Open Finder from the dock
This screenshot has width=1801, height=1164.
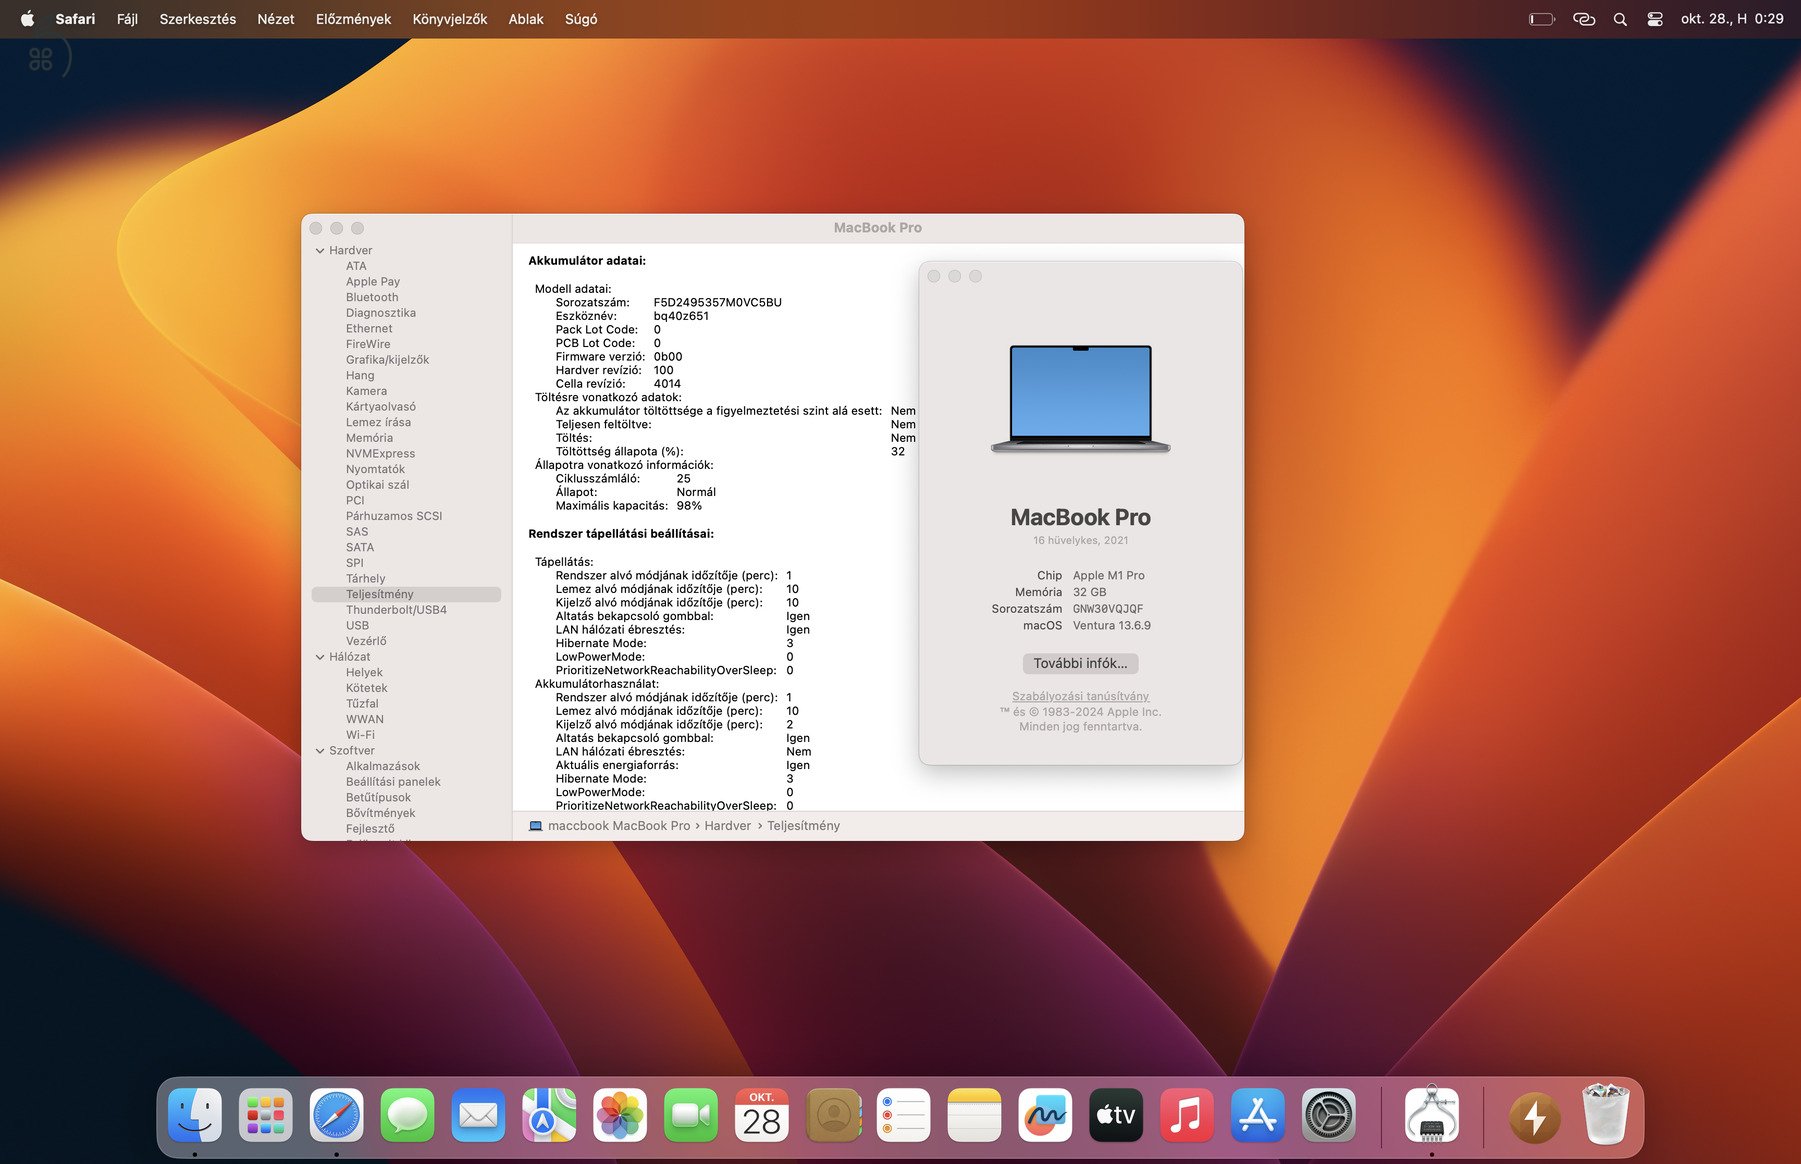(195, 1115)
